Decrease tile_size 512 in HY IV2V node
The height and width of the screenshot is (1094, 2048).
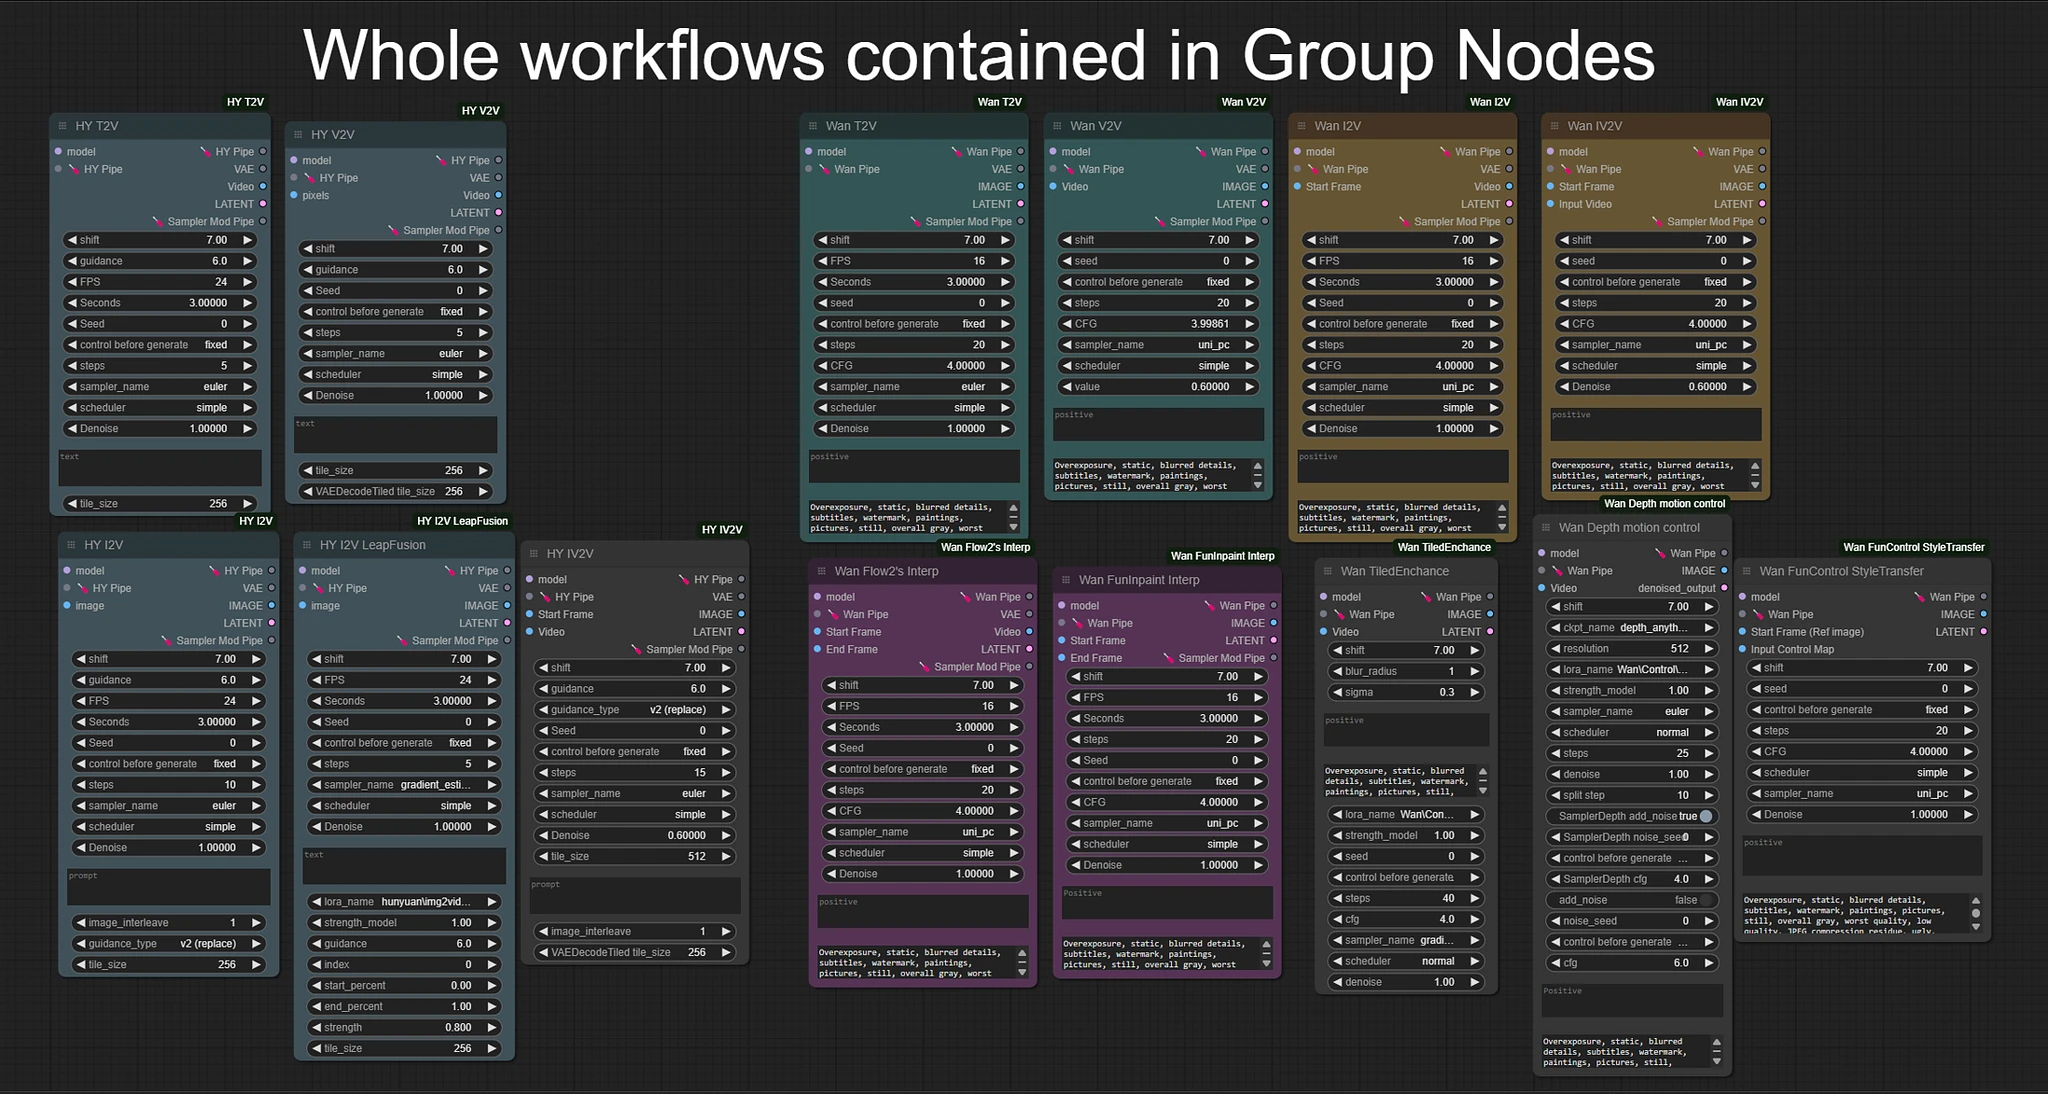(x=543, y=857)
